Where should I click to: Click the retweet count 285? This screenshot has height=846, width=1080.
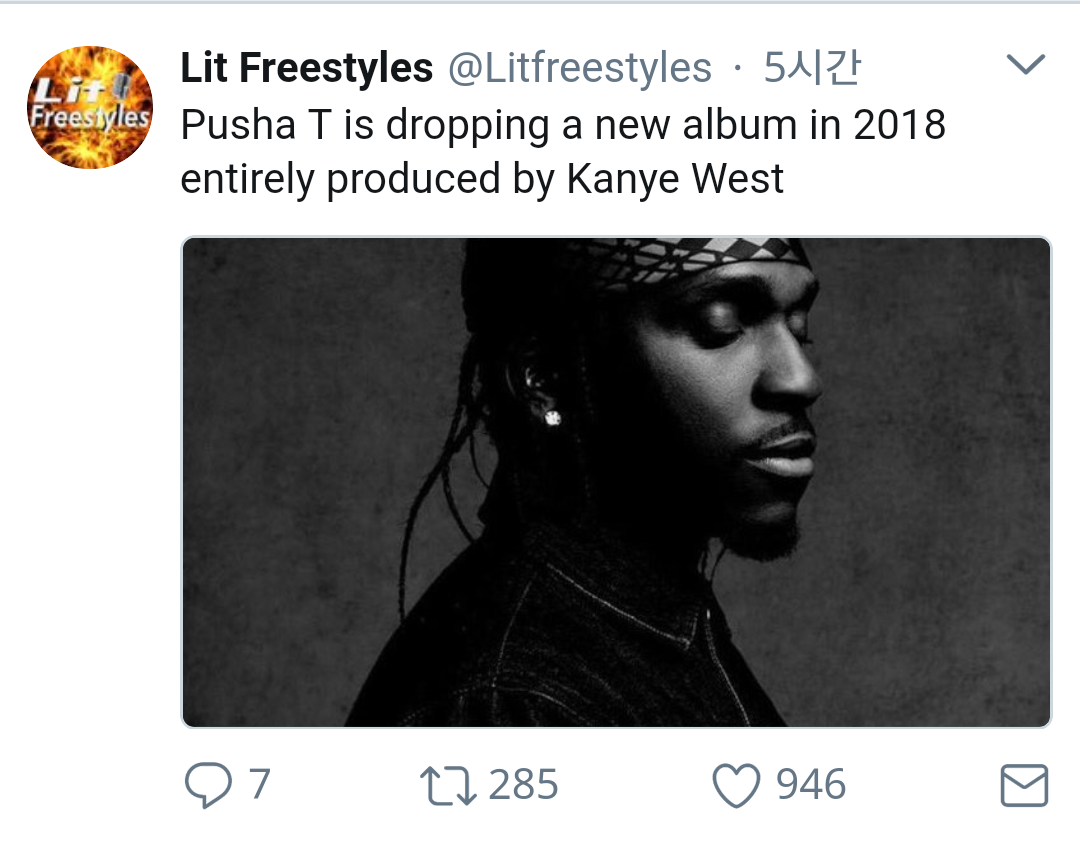[522, 785]
